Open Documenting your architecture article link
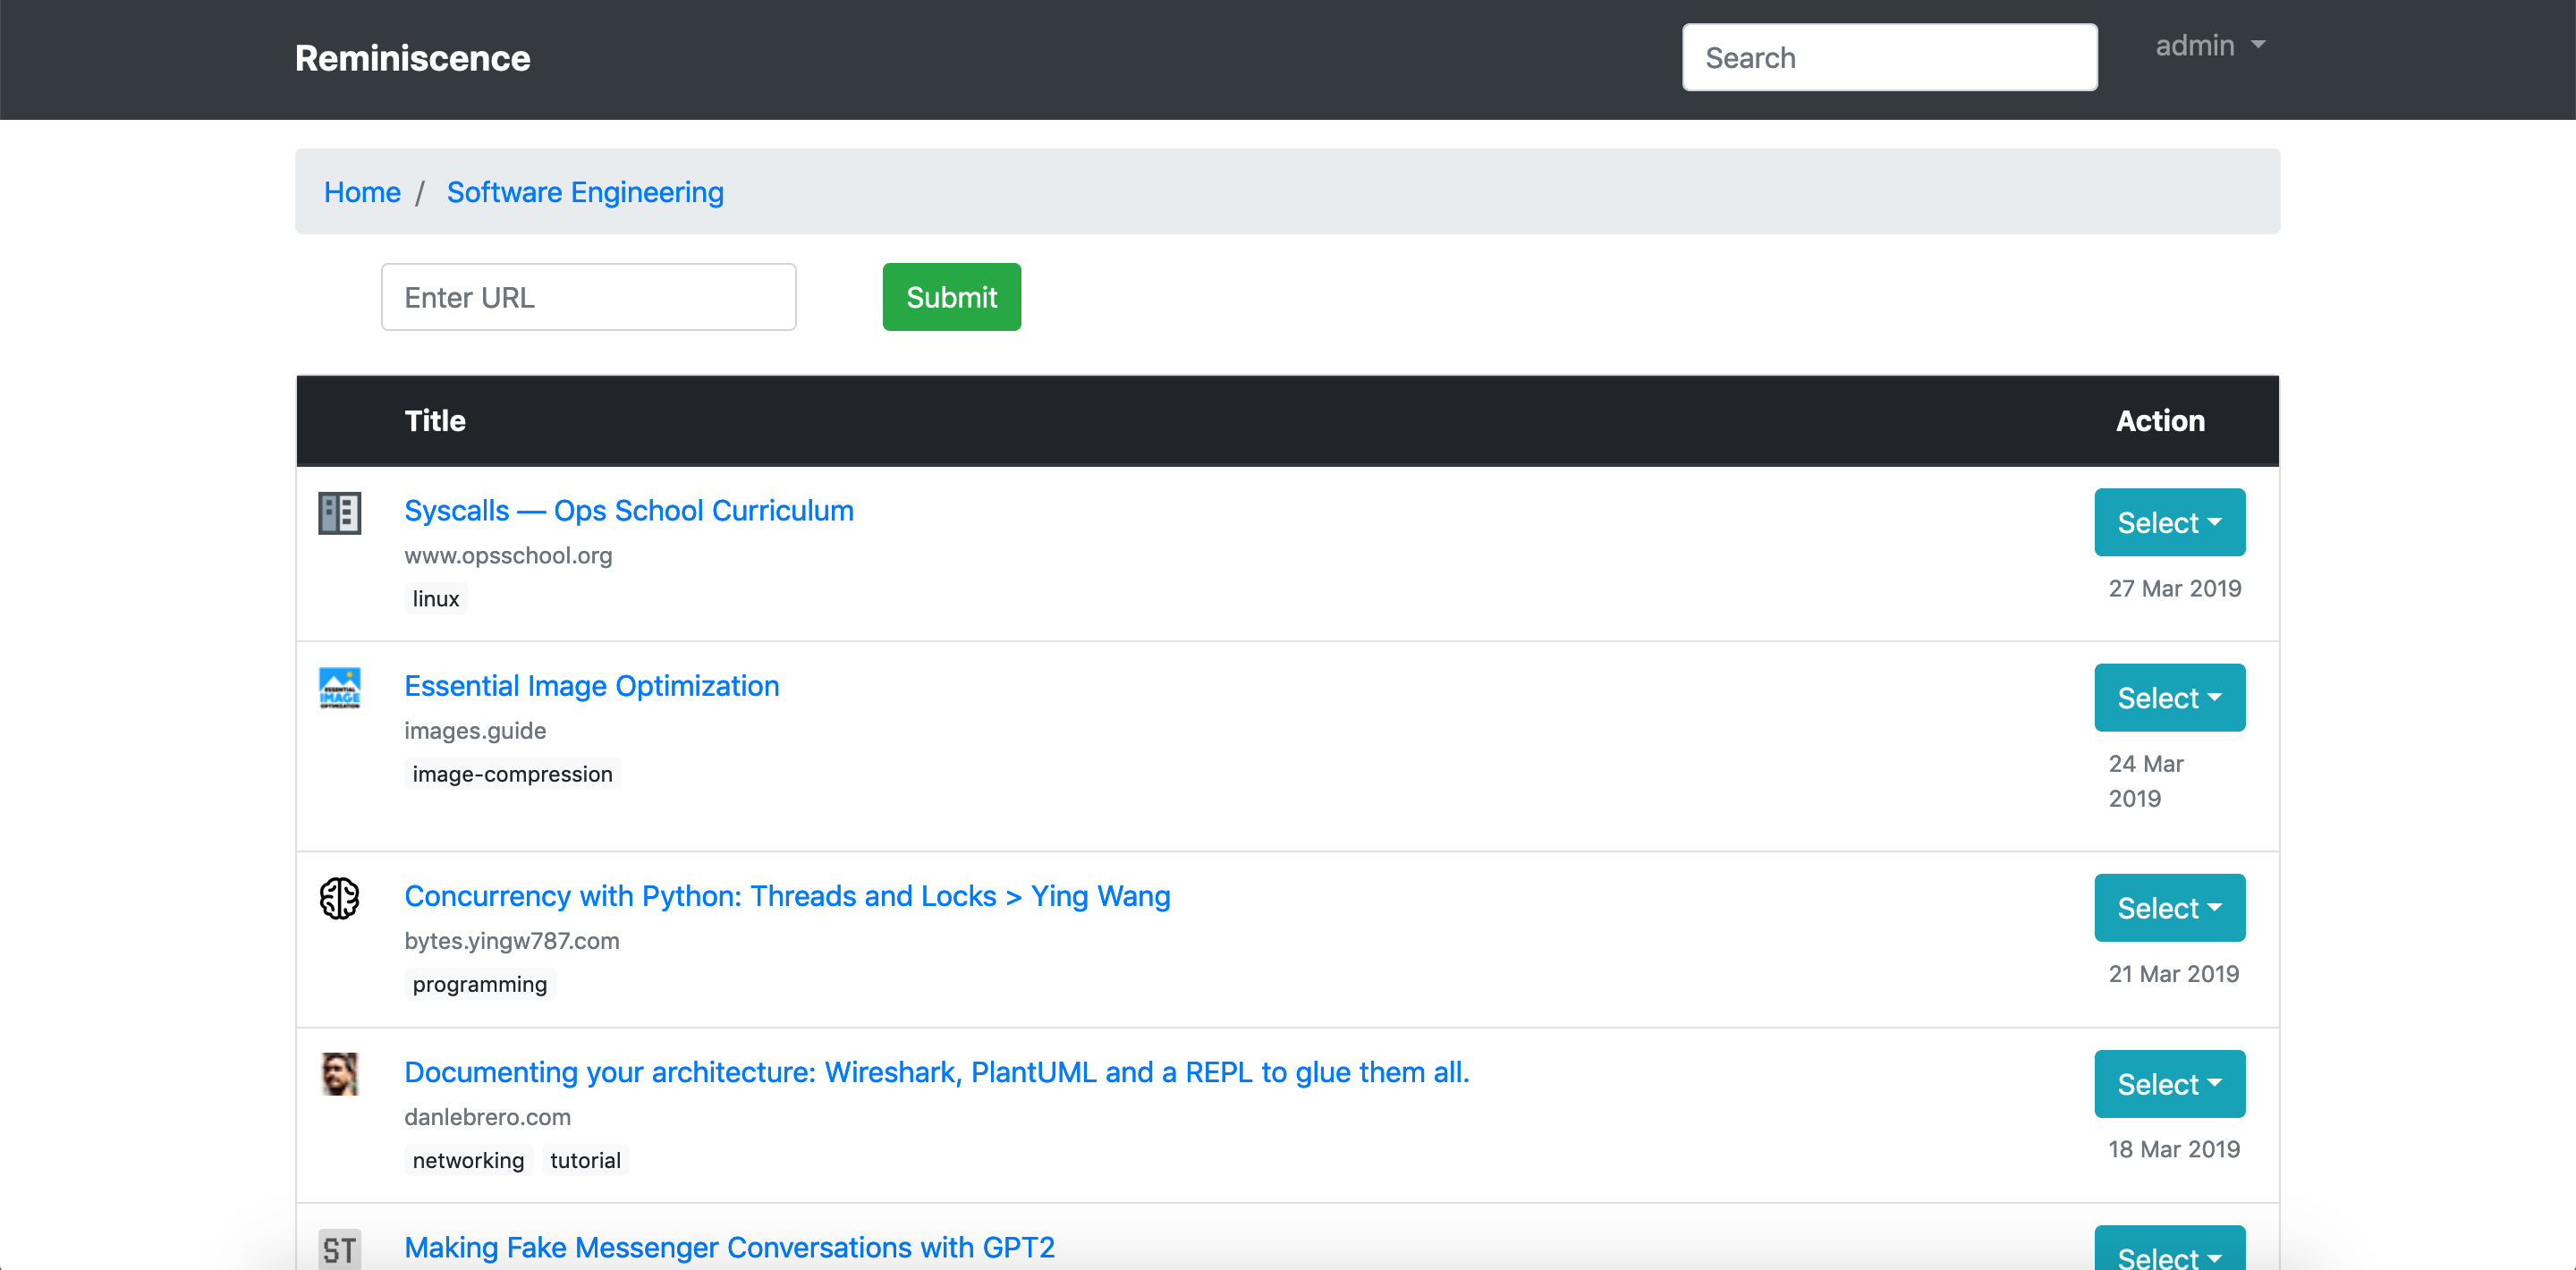Viewport: 2576px width, 1270px height. coord(937,1072)
